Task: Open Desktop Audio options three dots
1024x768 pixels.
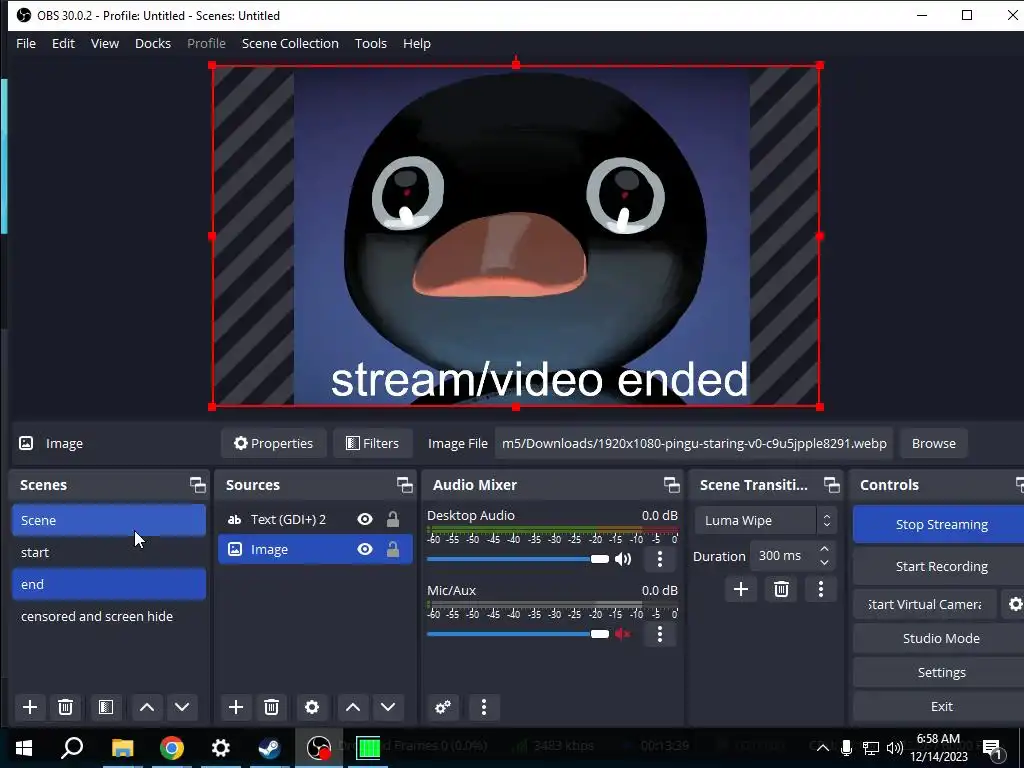Action: [x=660, y=559]
